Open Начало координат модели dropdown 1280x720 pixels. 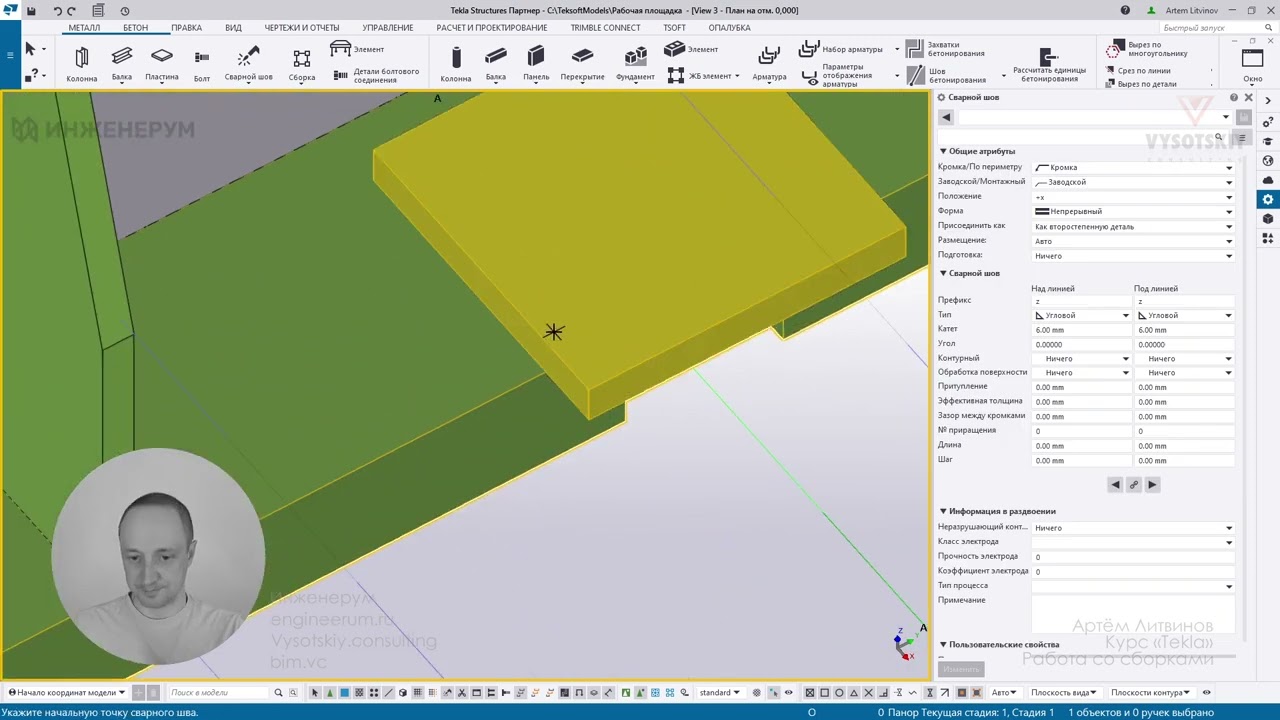[x=67, y=692]
